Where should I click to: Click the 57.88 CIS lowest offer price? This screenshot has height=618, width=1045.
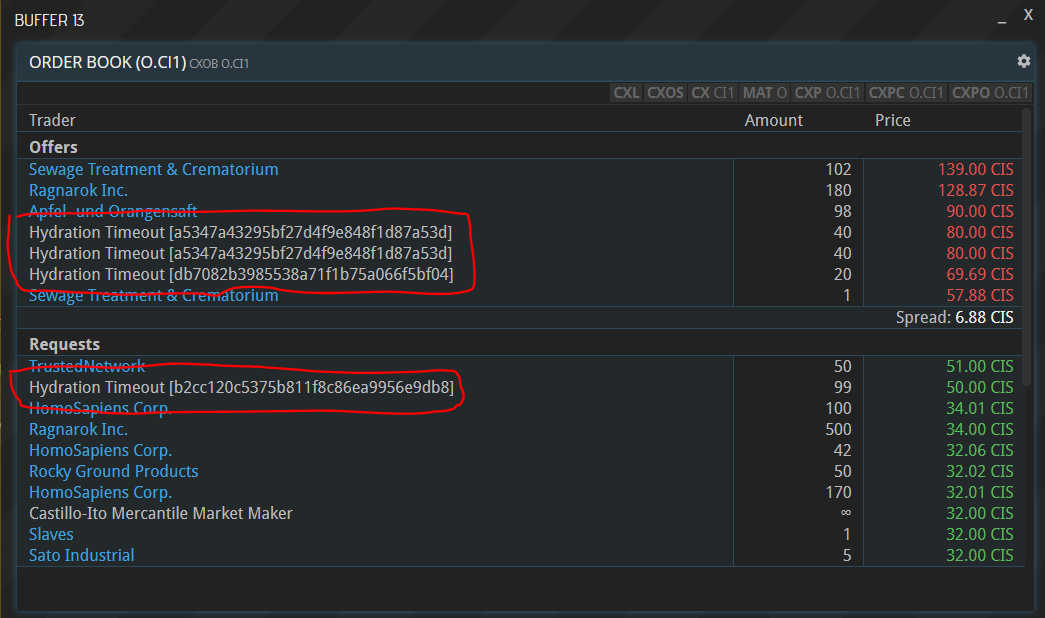976,296
